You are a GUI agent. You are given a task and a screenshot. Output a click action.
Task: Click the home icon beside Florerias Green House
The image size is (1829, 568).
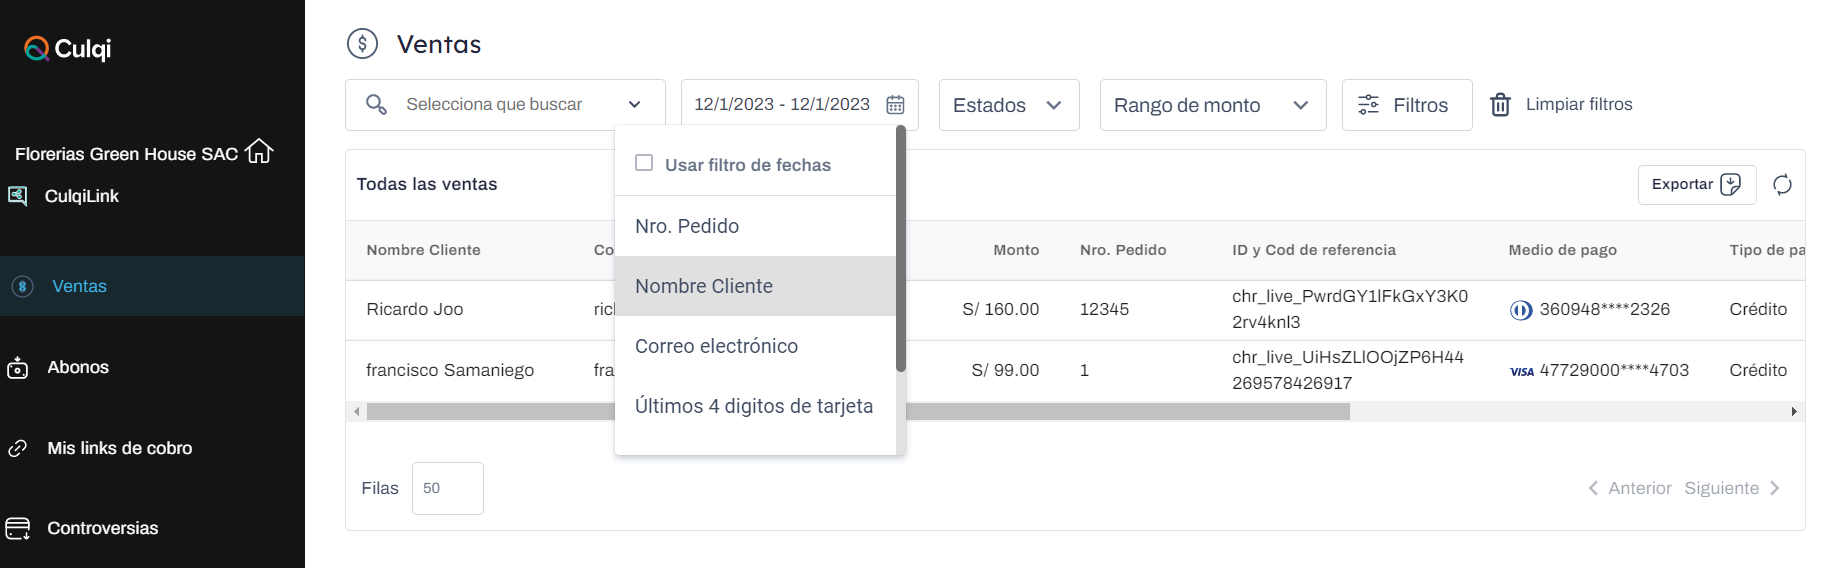coord(259,151)
